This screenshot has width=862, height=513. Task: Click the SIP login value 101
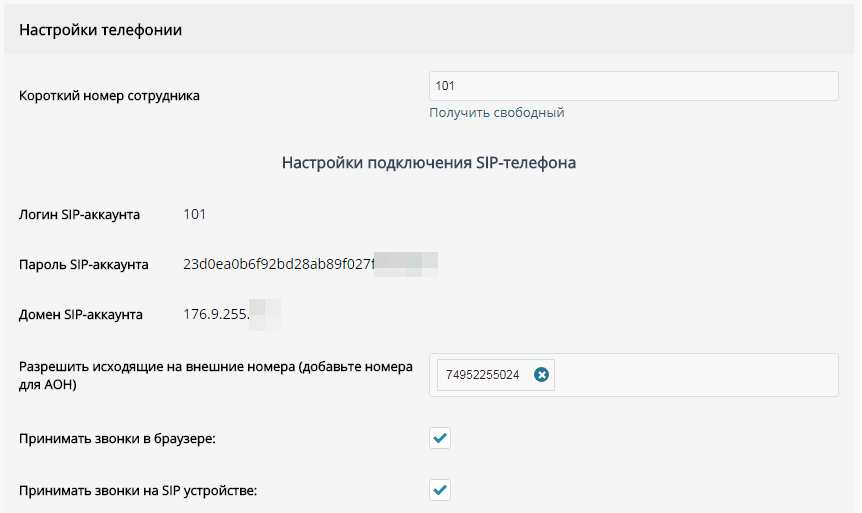(195, 214)
